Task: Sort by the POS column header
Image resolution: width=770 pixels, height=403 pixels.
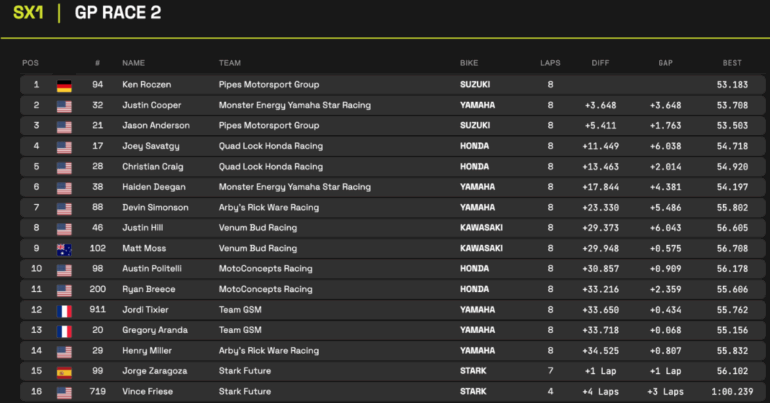Action: [x=31, y=62]
